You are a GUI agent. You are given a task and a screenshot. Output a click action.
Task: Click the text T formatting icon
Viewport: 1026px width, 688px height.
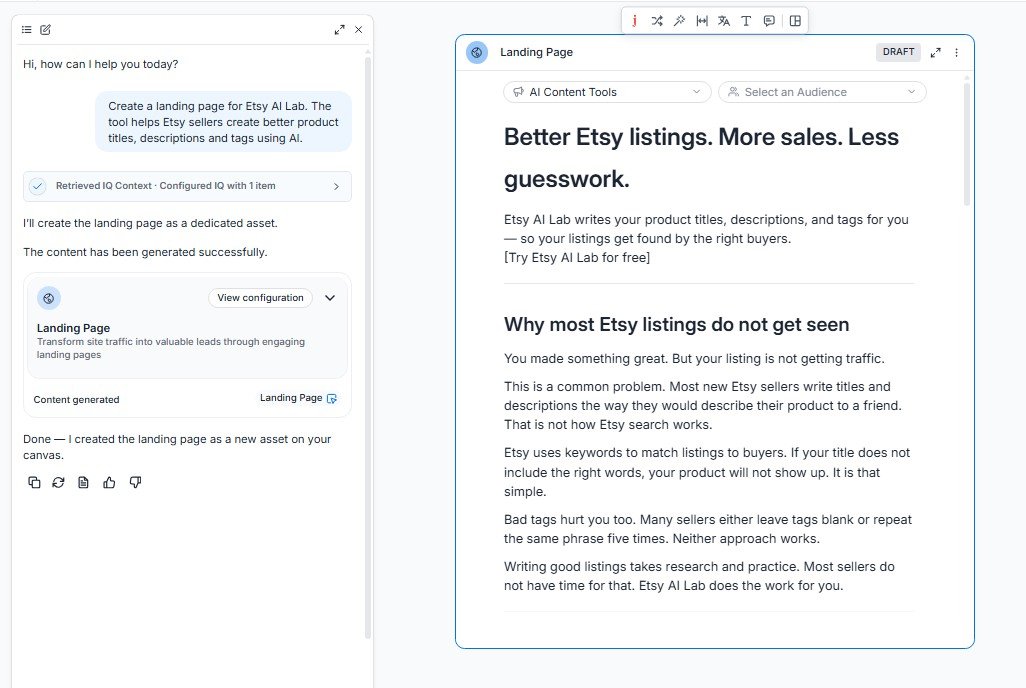click(x=746, y=21)
